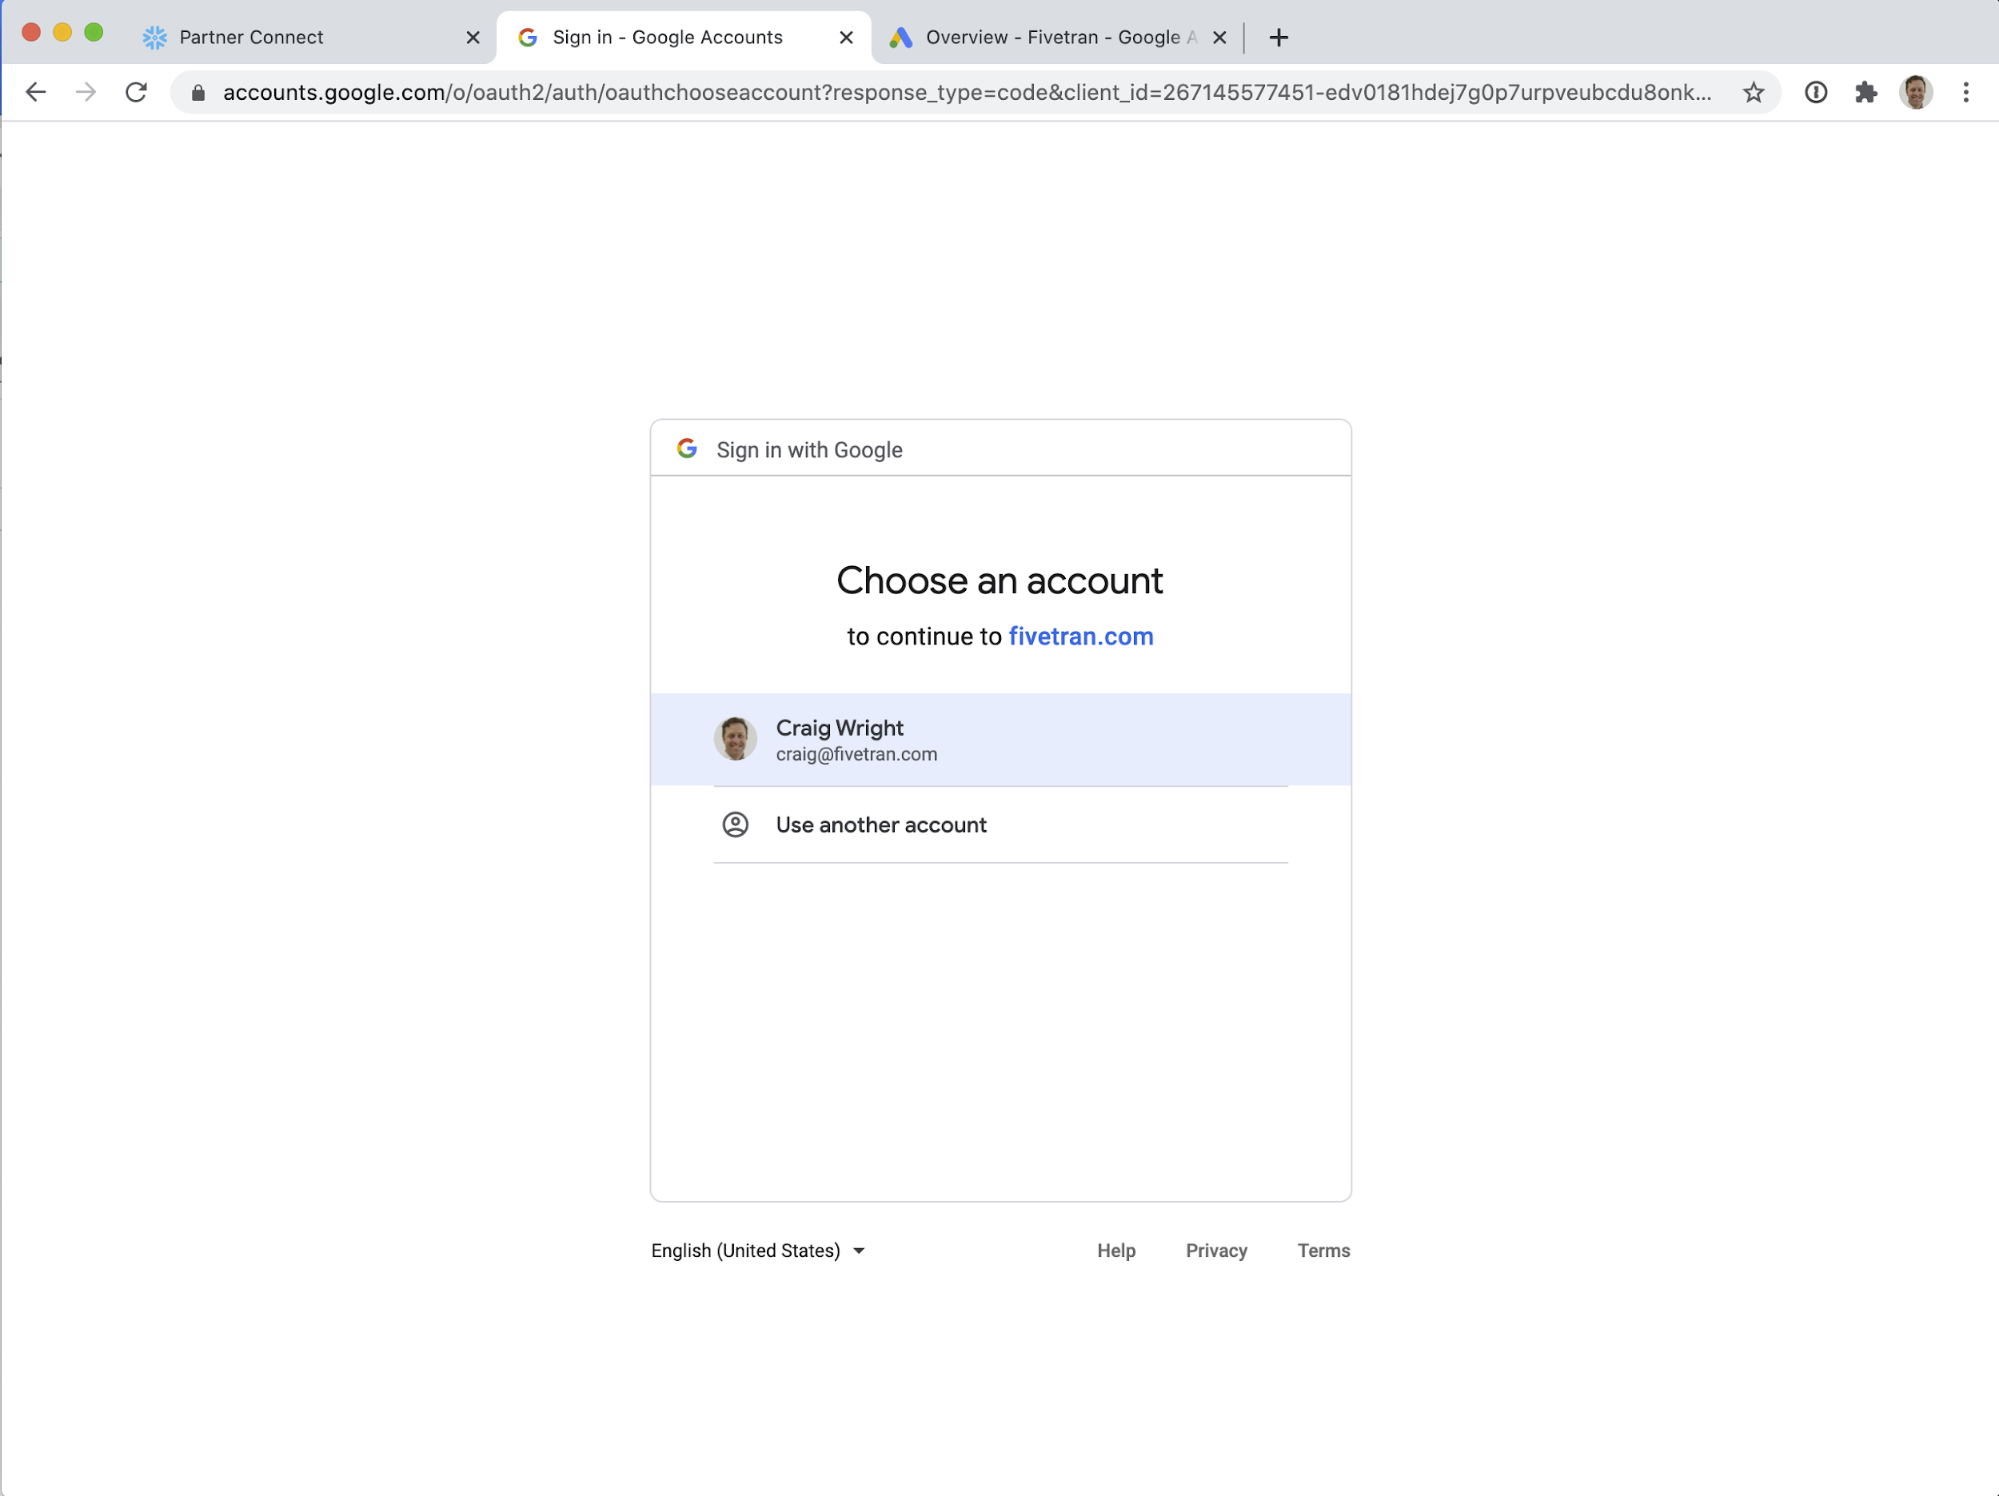Choose the Craig Wright account

(1000, 739)
